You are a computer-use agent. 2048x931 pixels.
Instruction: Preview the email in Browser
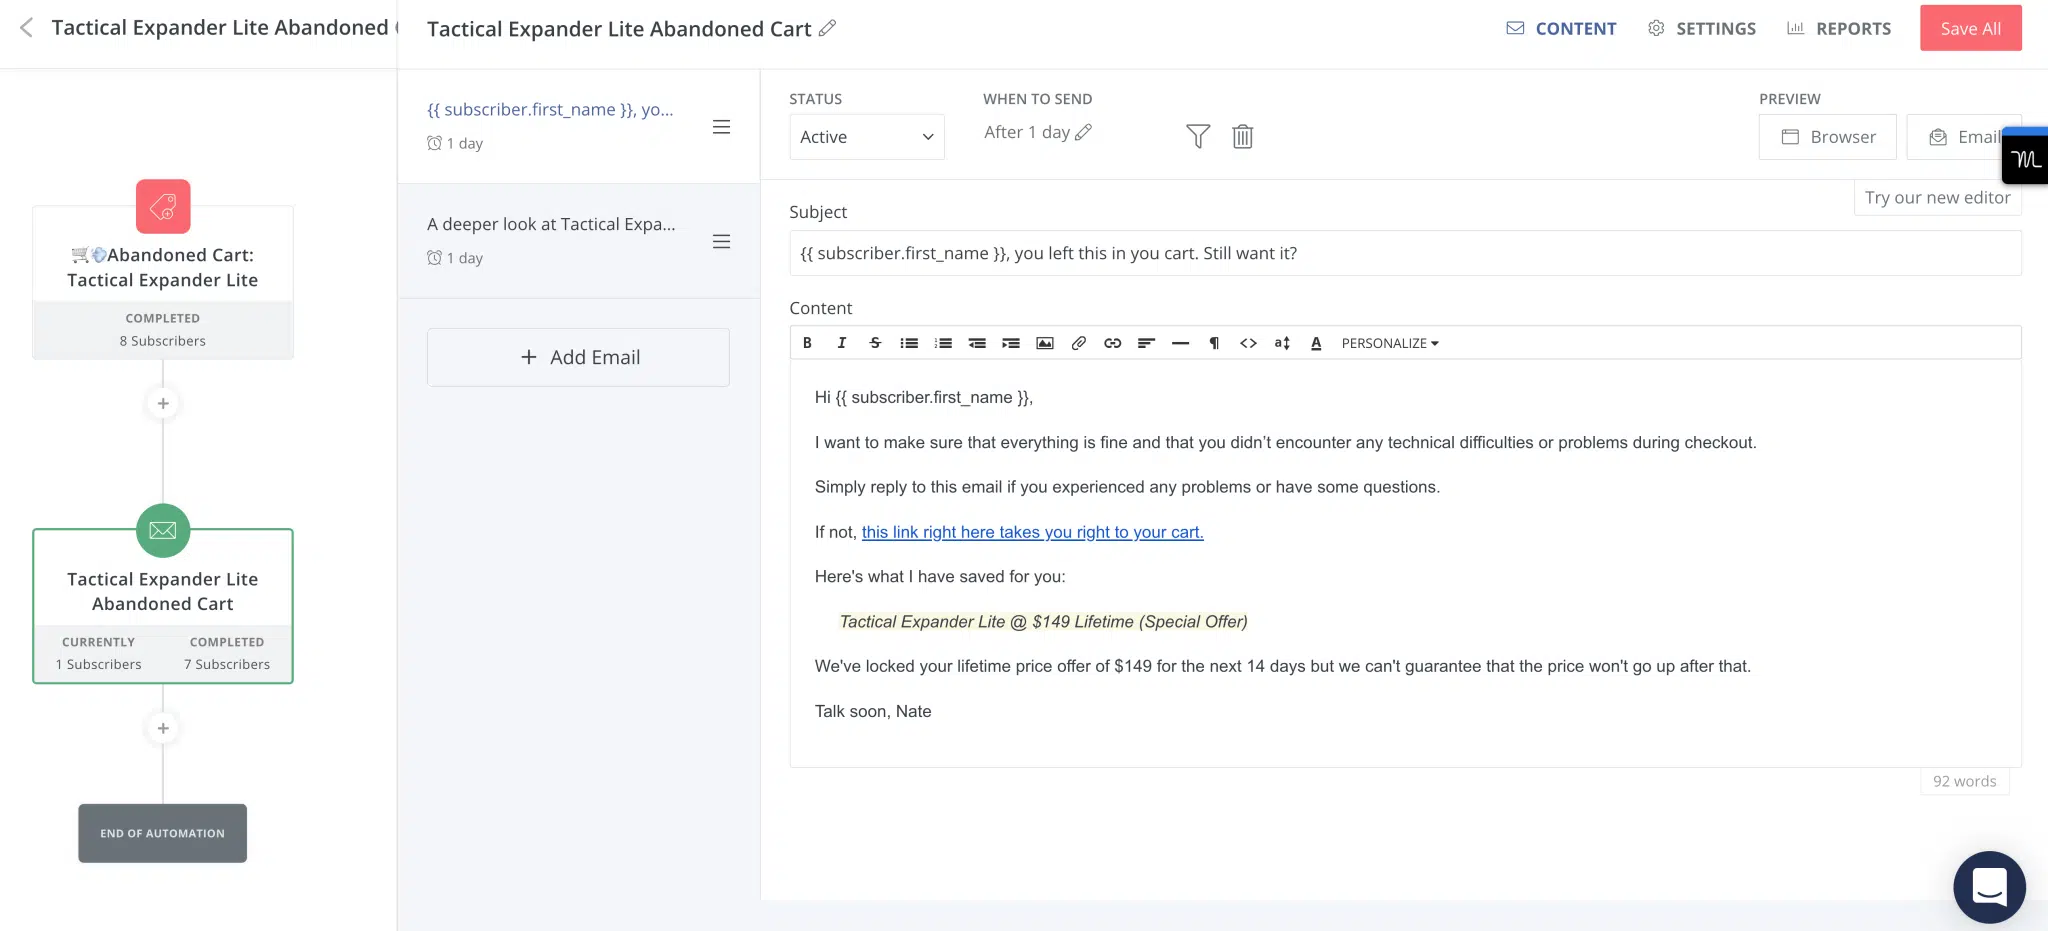coord(1827,137)
